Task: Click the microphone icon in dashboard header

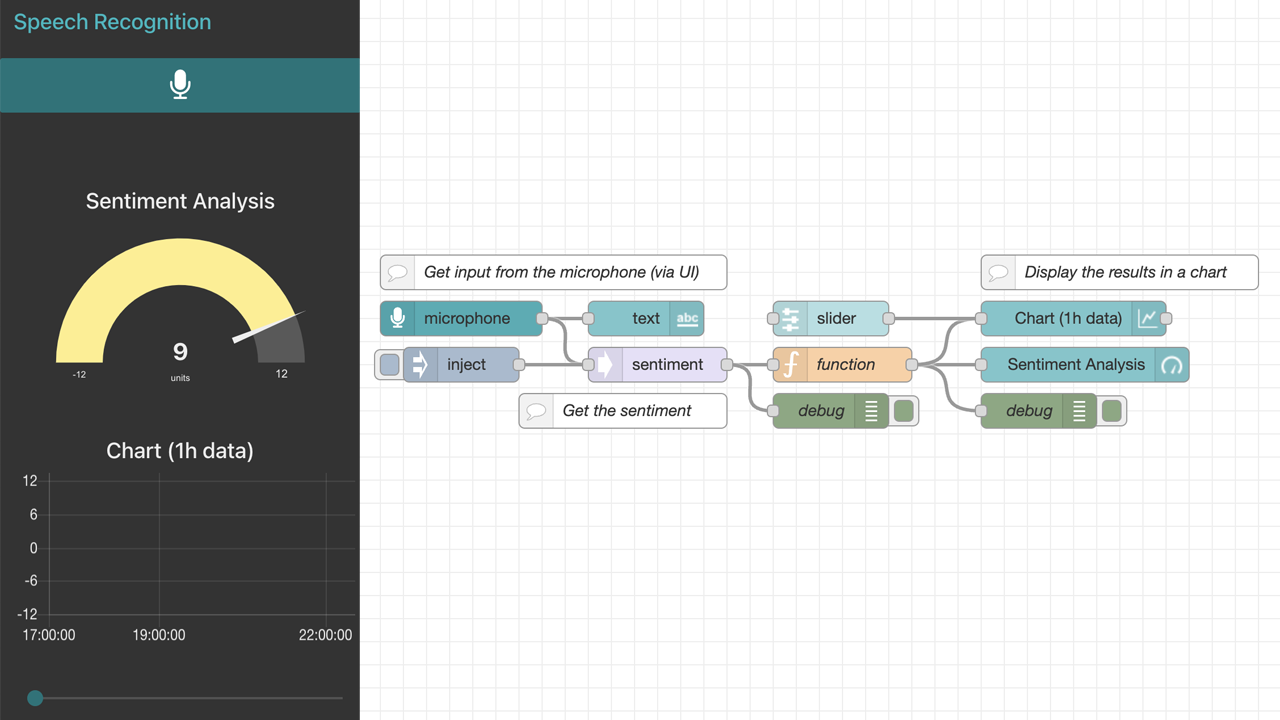Action: coord(180,85)
